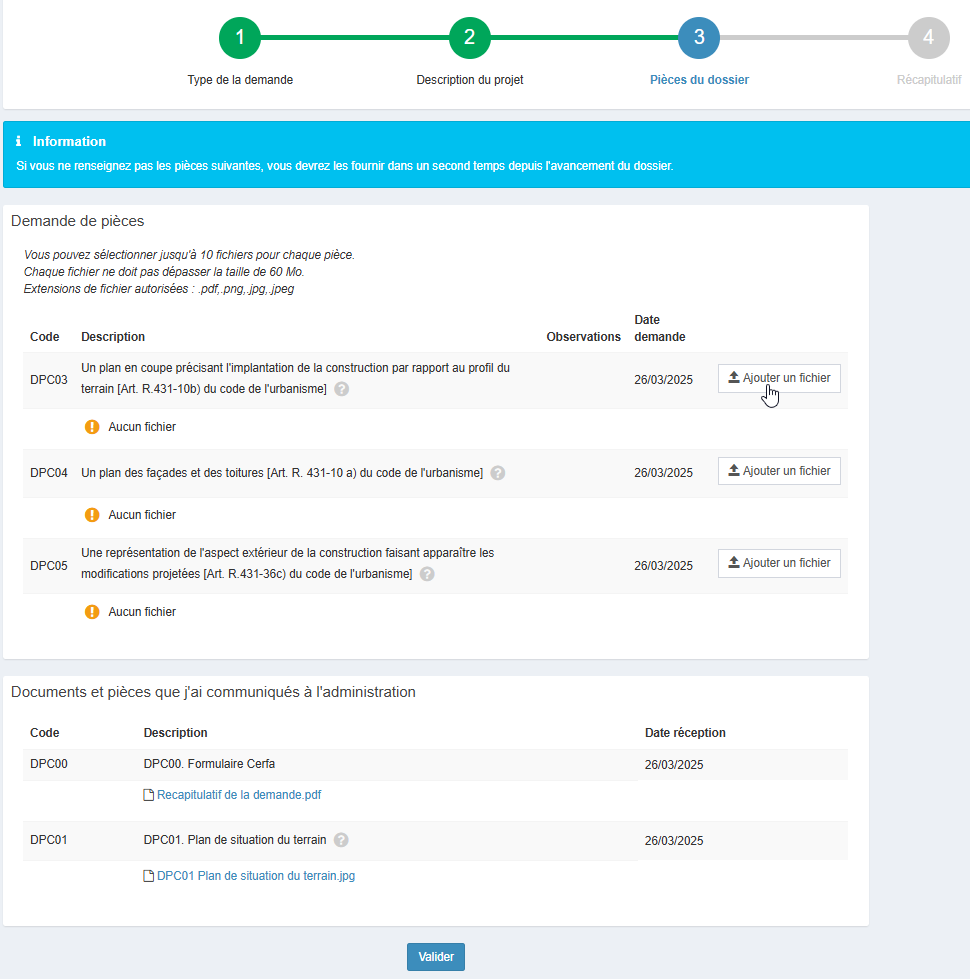
Task: Open Recapitulatif de la demande.pdf link
Action: tap(239, 795)
